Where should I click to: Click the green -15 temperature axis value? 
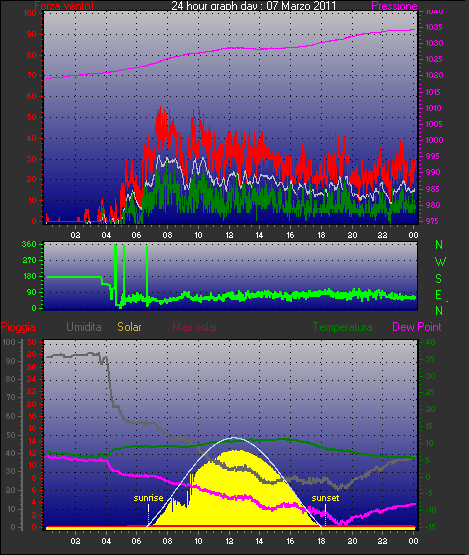(430, 527)
